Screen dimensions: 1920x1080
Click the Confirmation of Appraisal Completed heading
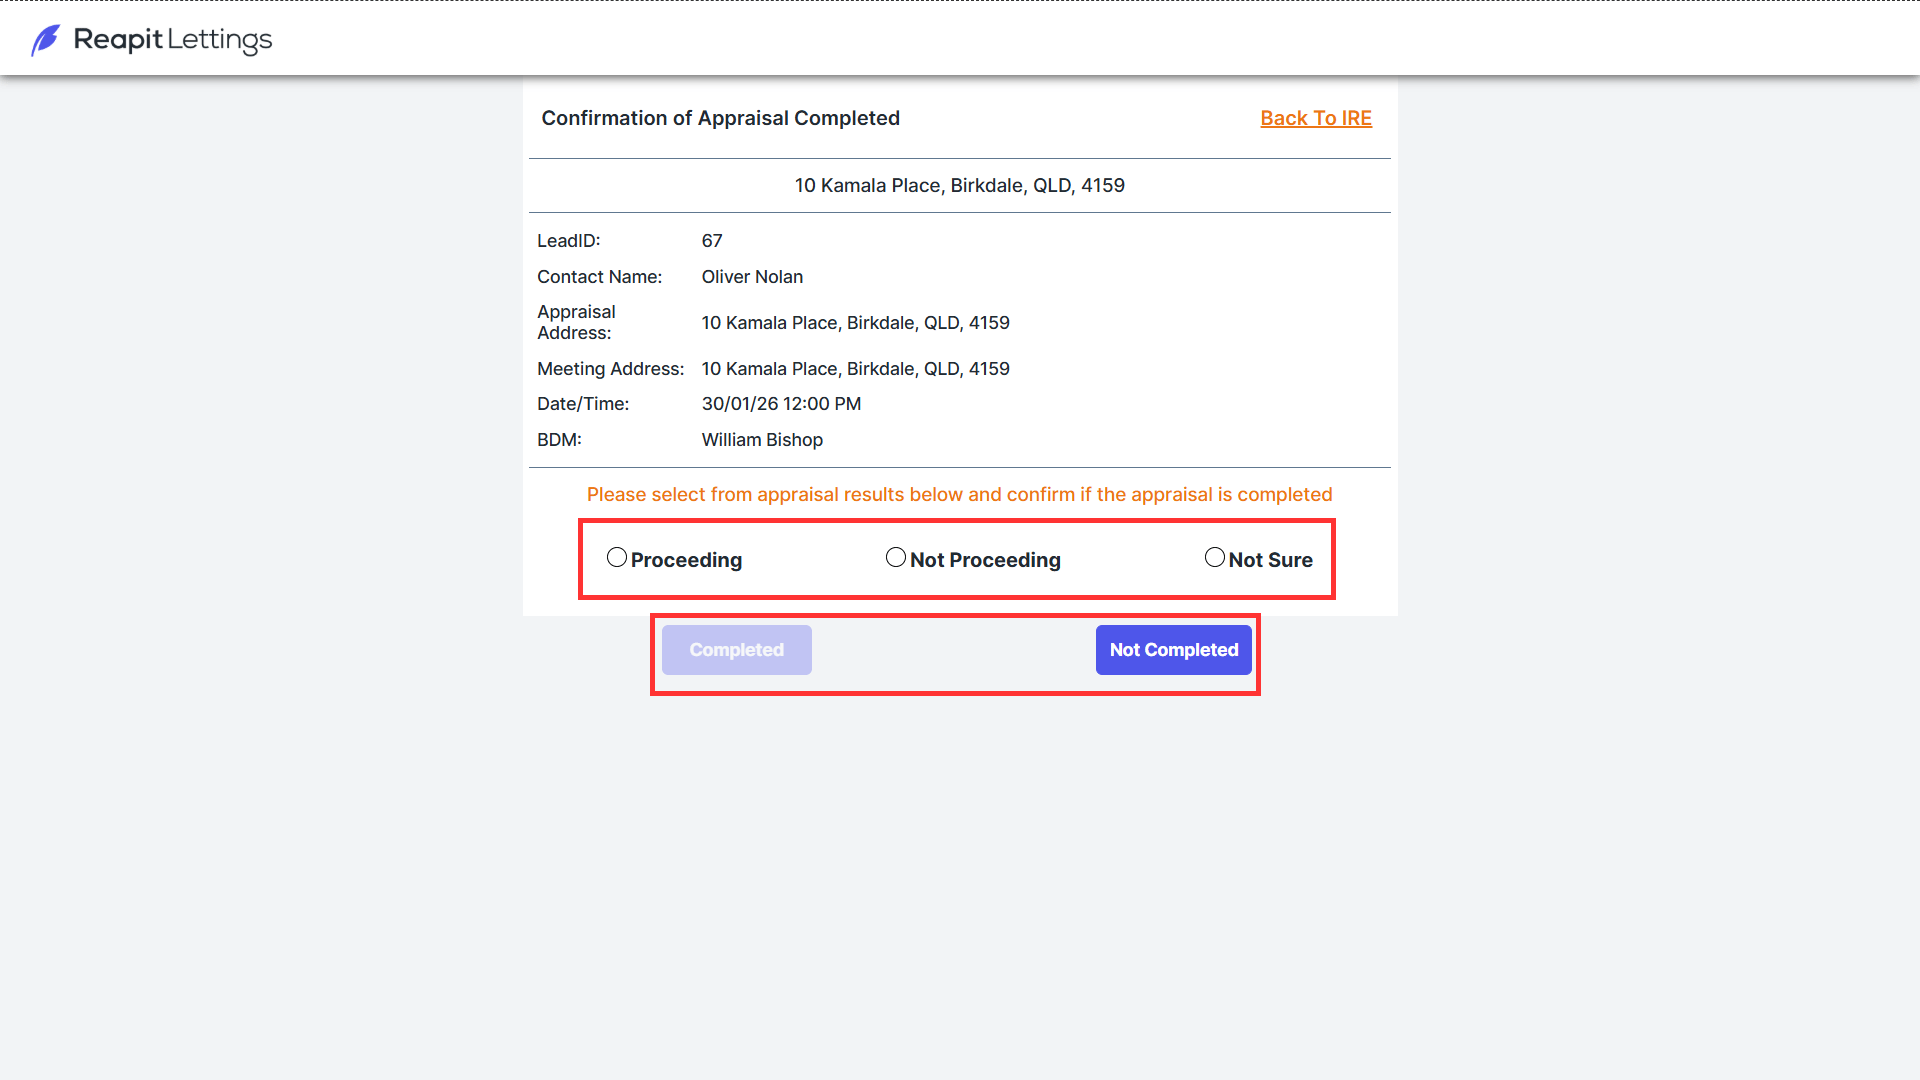click(721, 118)
